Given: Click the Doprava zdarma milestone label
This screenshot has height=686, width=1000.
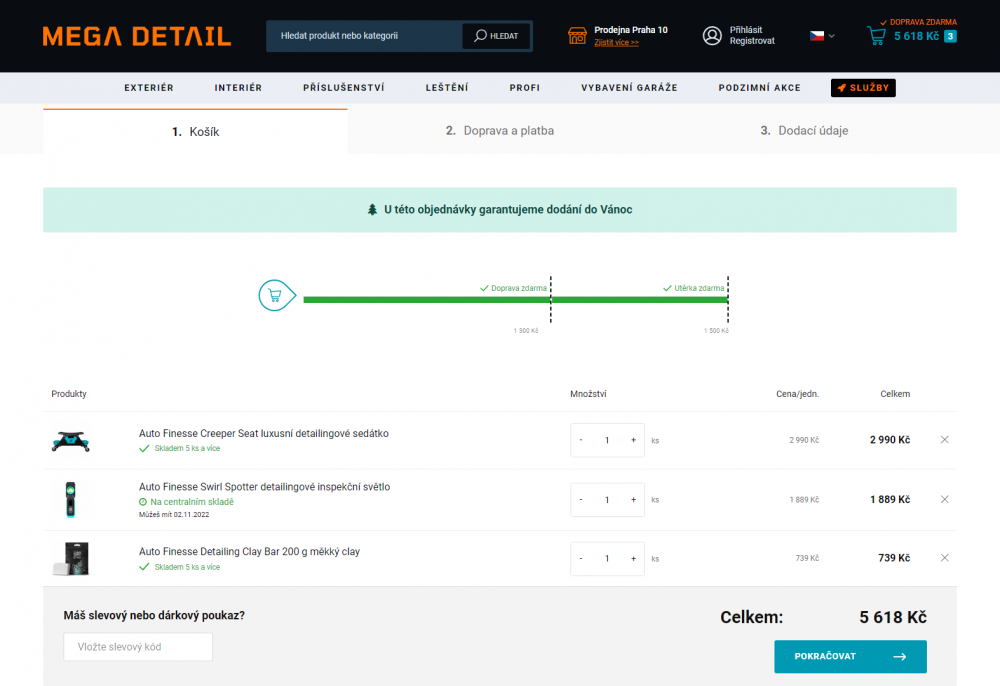Looking at the screenshot, I should pos(513,288).
